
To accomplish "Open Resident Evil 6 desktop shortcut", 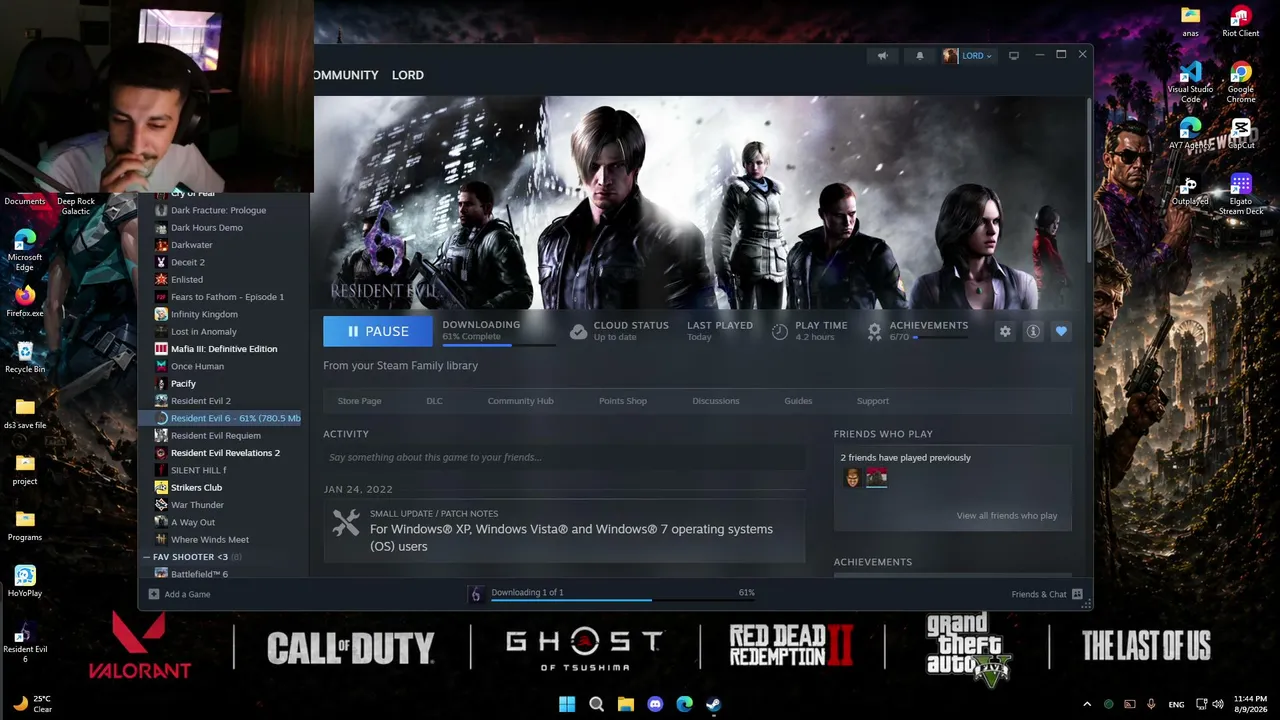I will [x=25, y=642].
